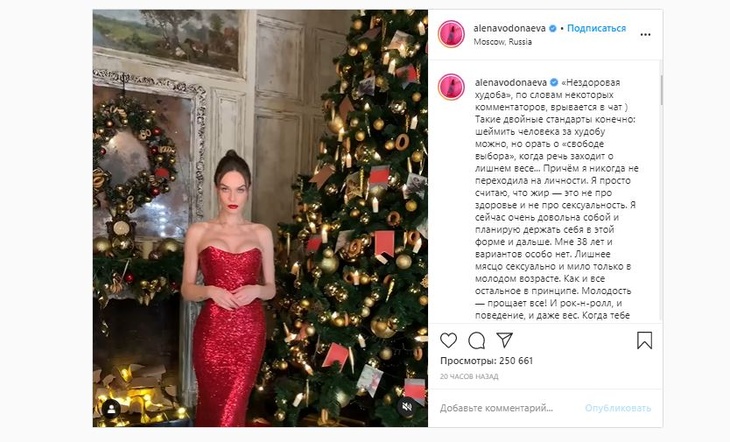This screenshot has height=442, width=730.
Task: Like the post with the heart icon
Action: pos(448,341)
